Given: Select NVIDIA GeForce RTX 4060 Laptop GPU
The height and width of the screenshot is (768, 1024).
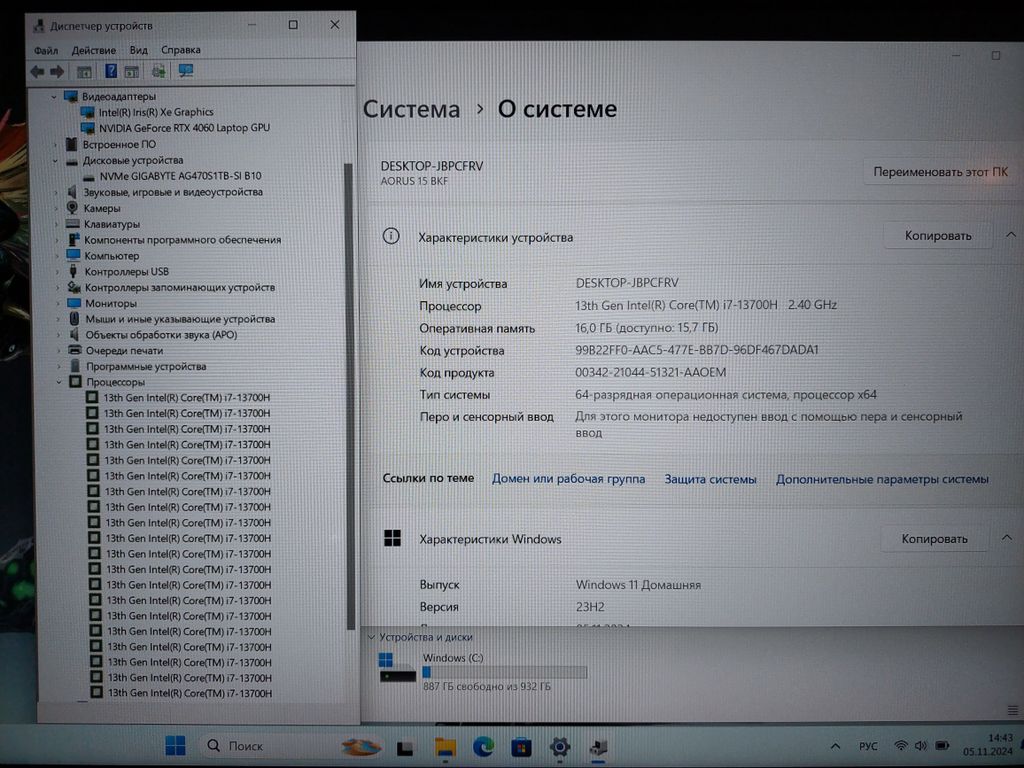Looking at the screenshot, I should click(x=184, y=128).
